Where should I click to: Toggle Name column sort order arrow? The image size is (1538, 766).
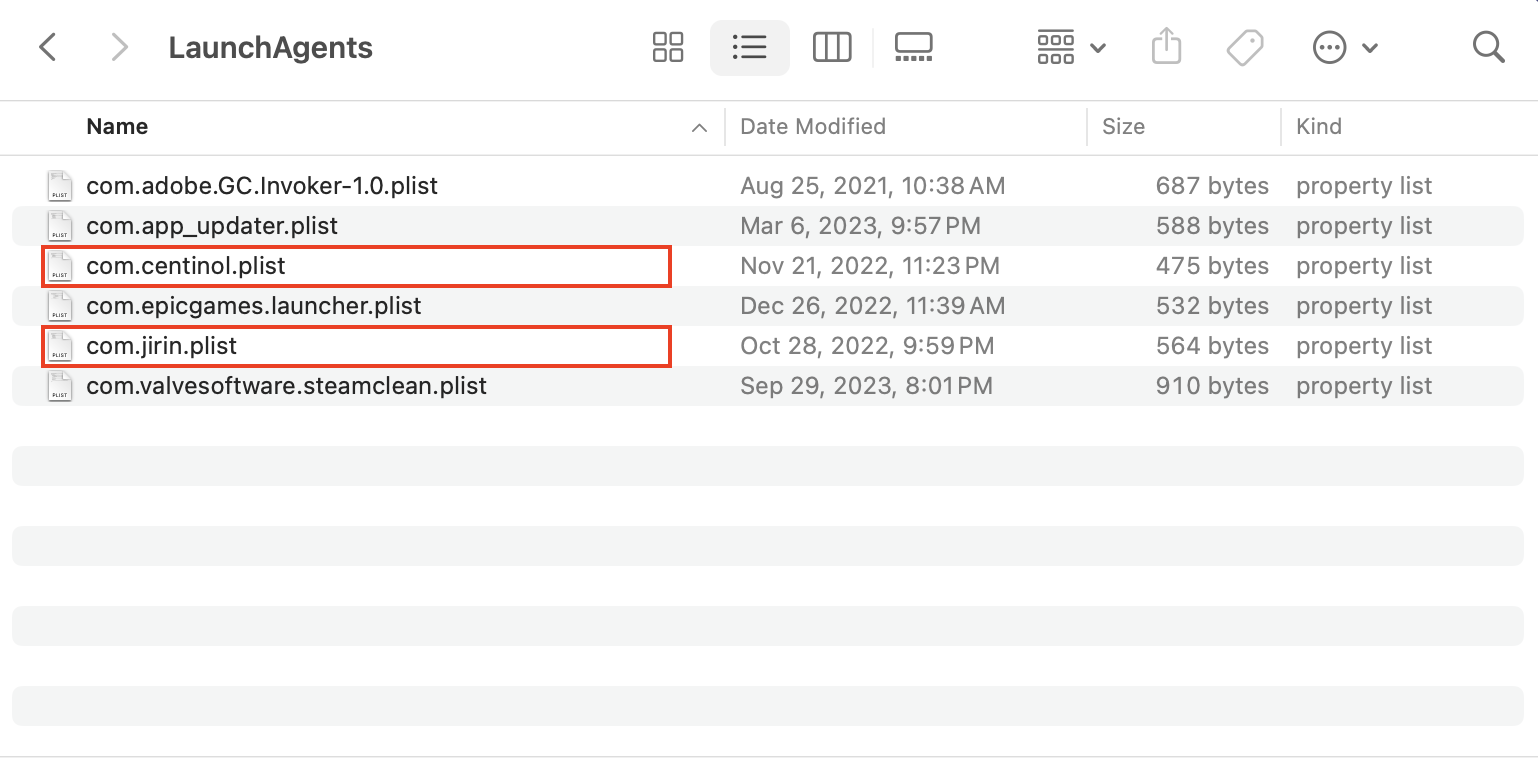point(699,127)
